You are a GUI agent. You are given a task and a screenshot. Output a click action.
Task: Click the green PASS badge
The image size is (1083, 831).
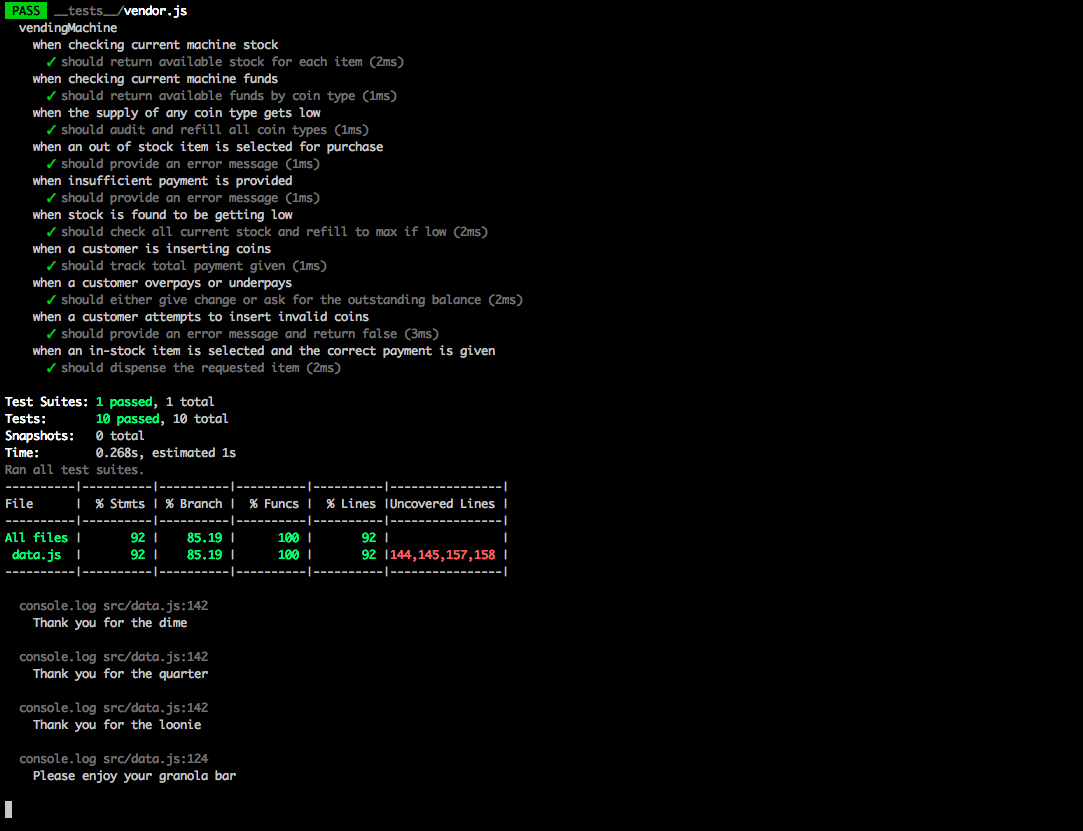26,11
